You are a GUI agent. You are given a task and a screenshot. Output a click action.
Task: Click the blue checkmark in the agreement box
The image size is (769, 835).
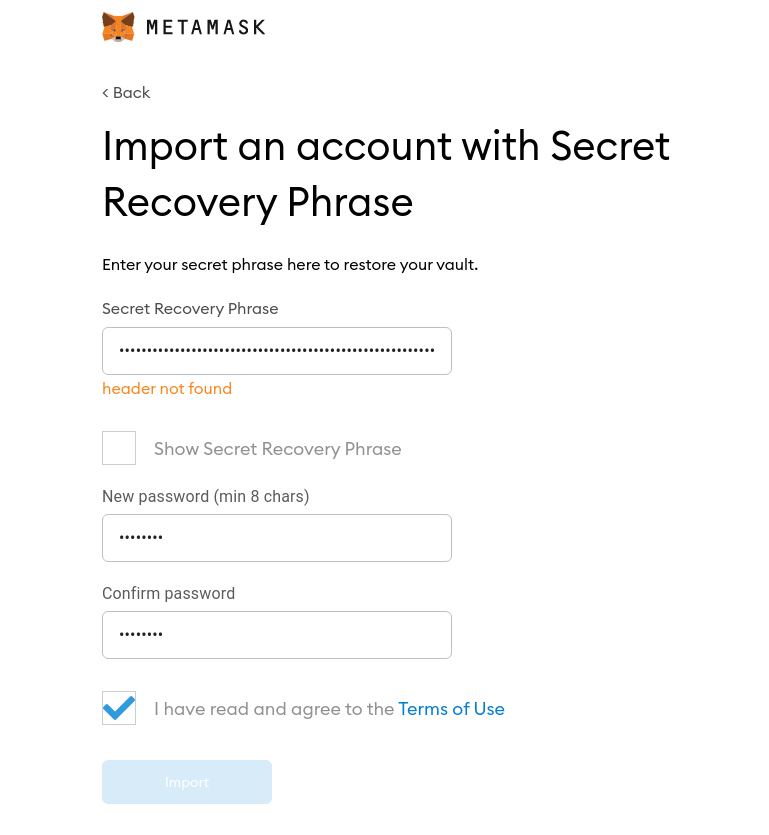[119, 708]
